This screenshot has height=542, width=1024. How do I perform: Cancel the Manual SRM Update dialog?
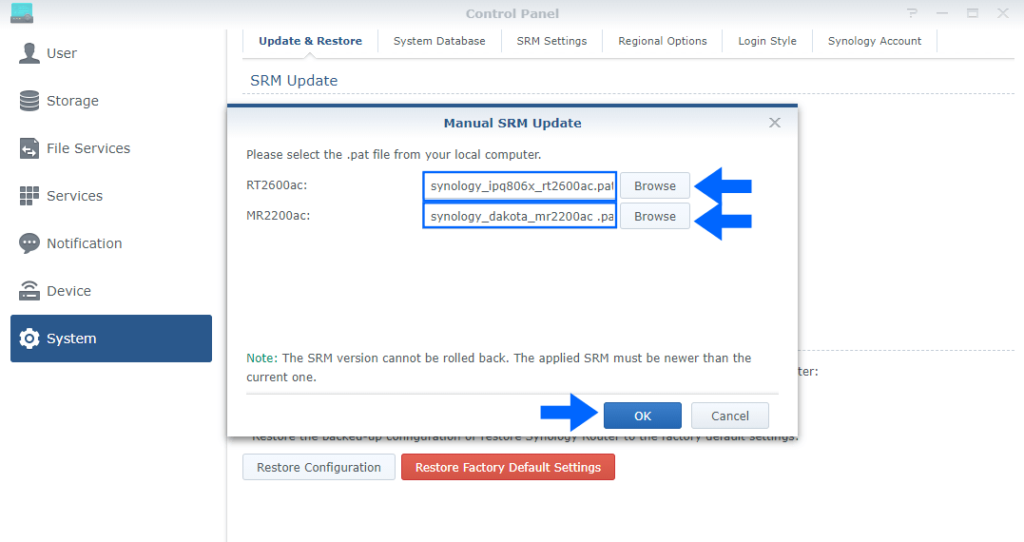[729, 416]
